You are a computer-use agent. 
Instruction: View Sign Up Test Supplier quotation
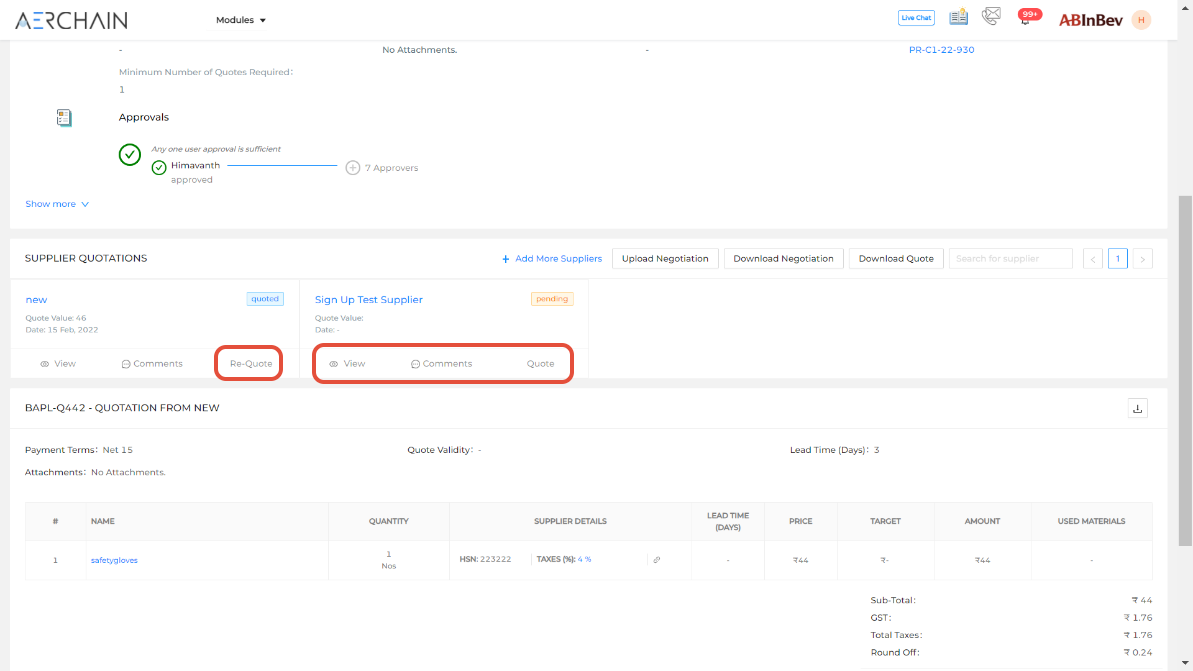click(x=347, y=364)
